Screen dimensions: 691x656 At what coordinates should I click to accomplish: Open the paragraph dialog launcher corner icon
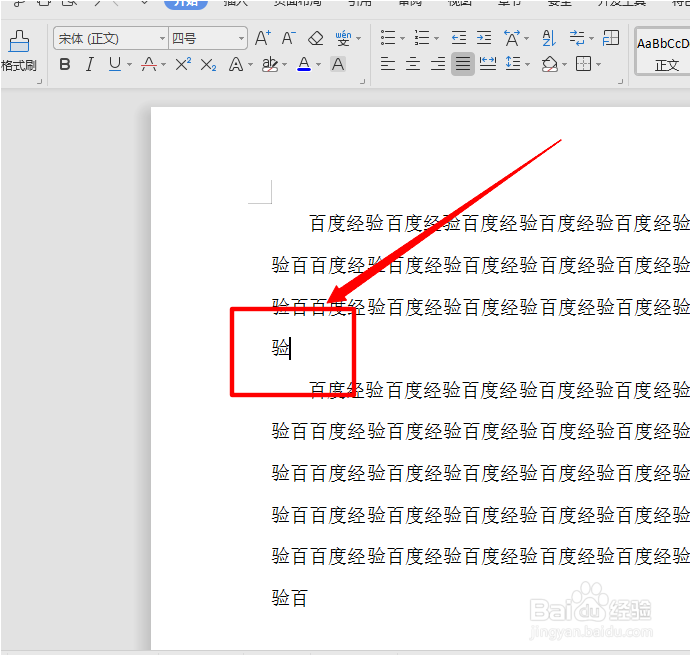(620, 81)
